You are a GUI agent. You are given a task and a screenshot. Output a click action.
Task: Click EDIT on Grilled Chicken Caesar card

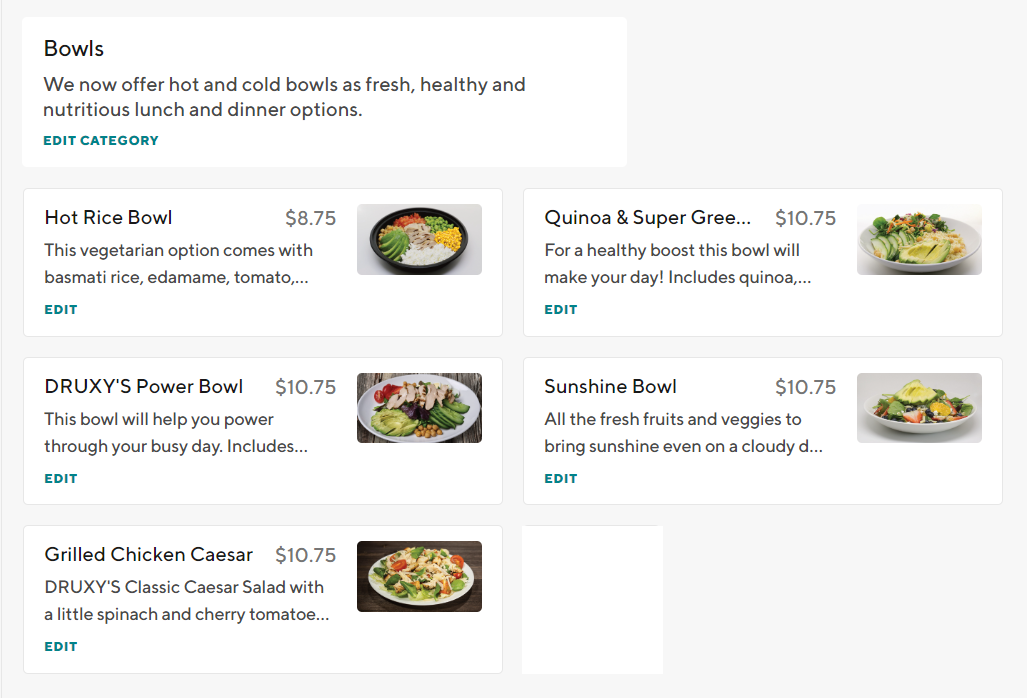61,647
